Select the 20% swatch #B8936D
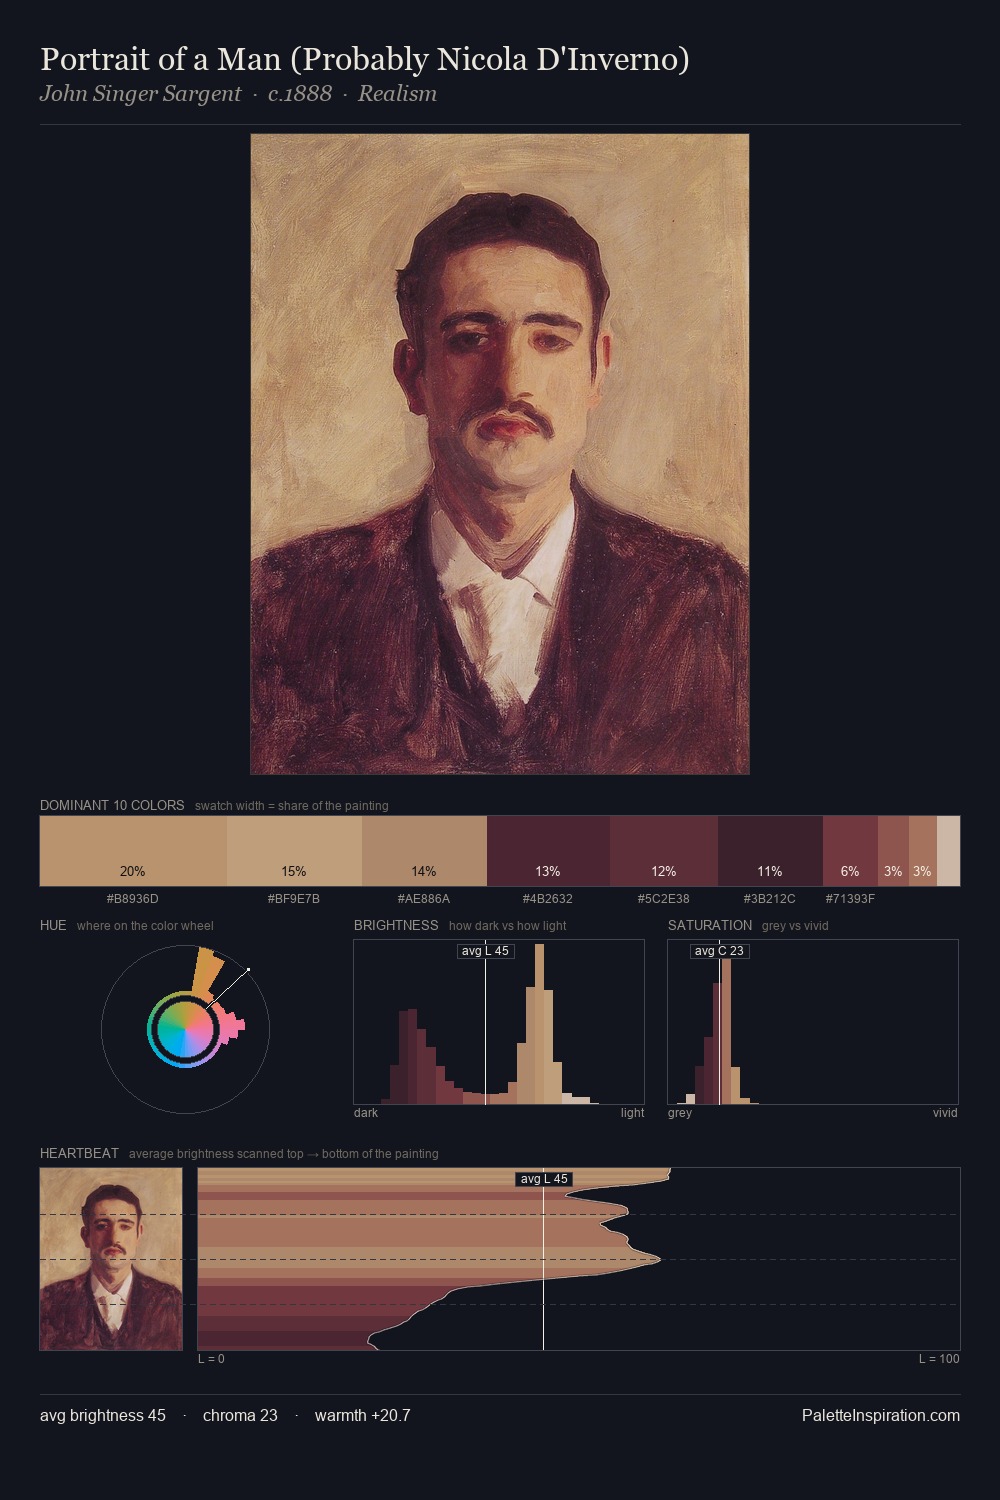Image resolution: width=1000 pixels, height=1500 pixels. pyautogui.click(x=133, y=851)
